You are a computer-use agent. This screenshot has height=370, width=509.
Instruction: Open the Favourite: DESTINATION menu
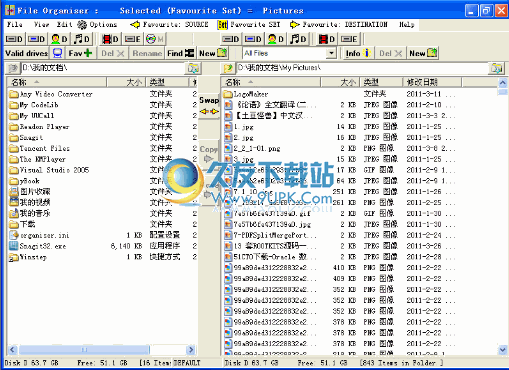coord(339,24)
